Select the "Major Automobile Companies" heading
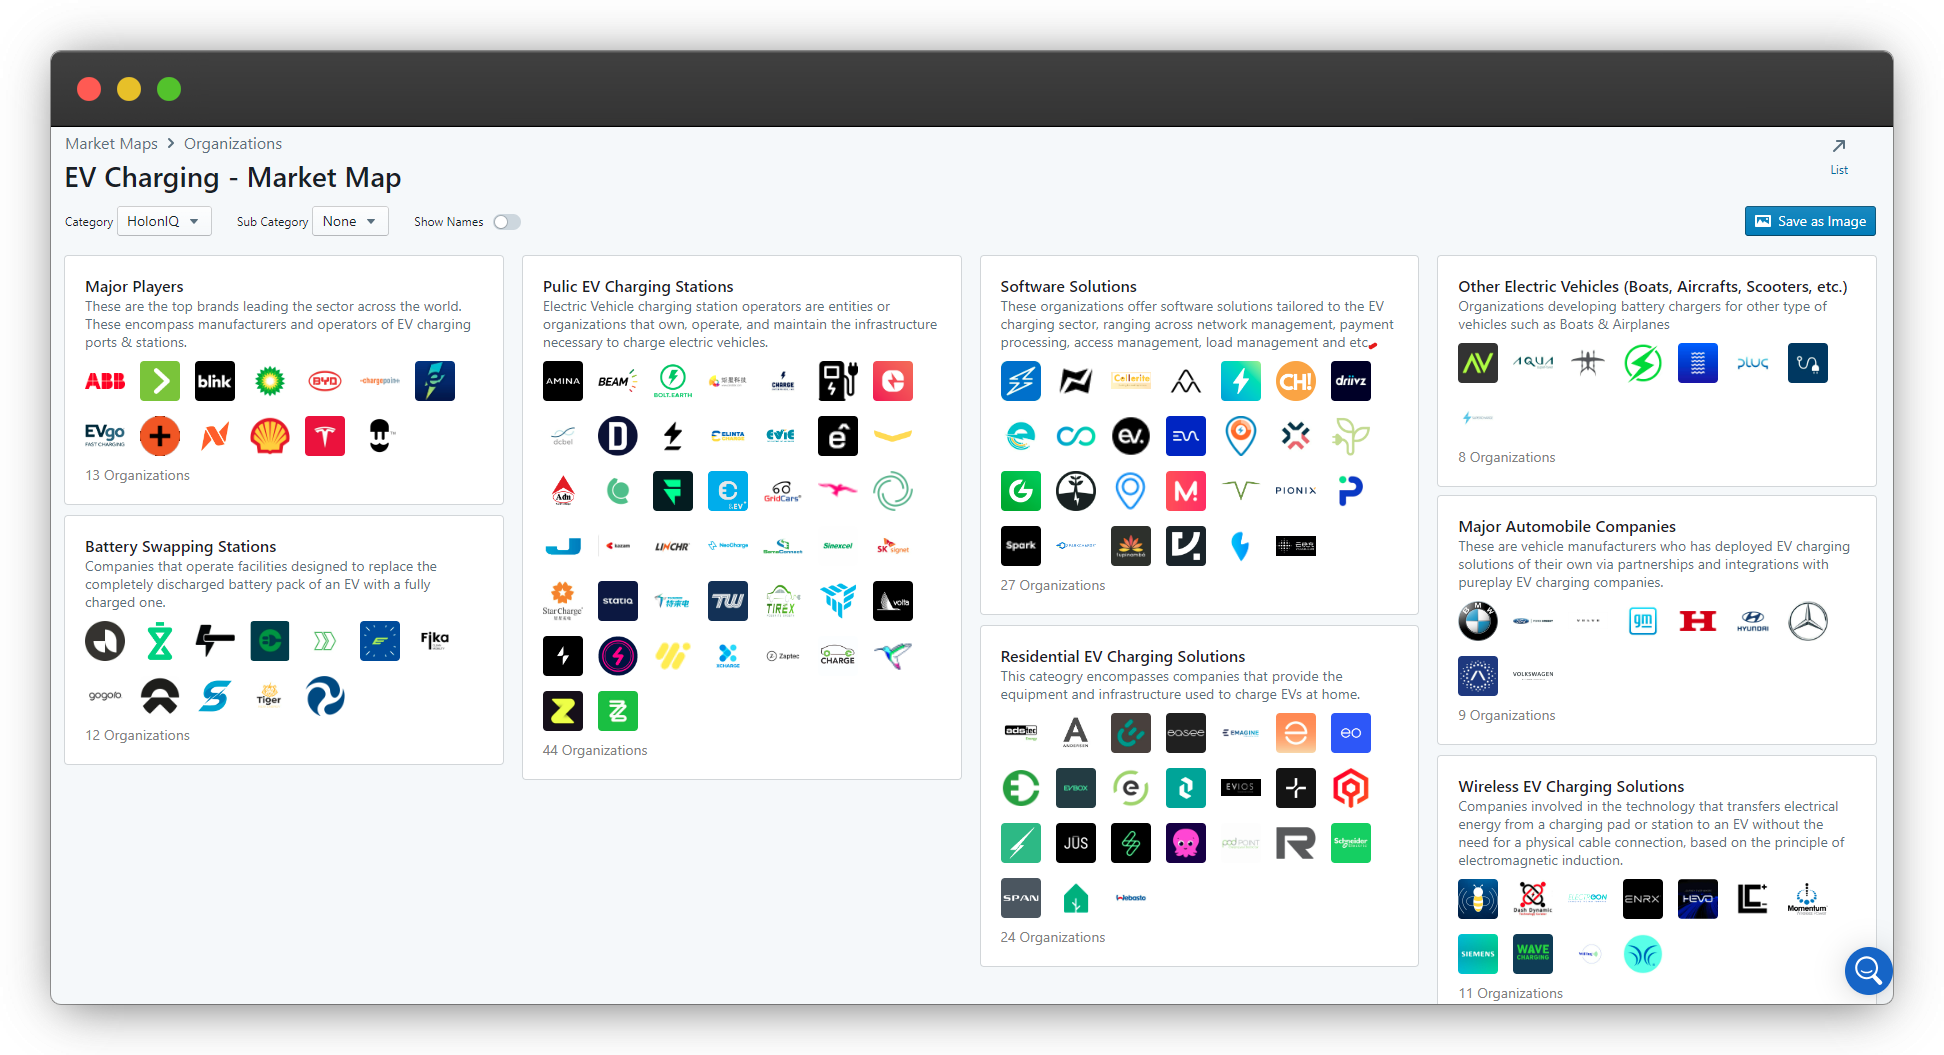The image size is (1944, 1055). point(1567,527)
